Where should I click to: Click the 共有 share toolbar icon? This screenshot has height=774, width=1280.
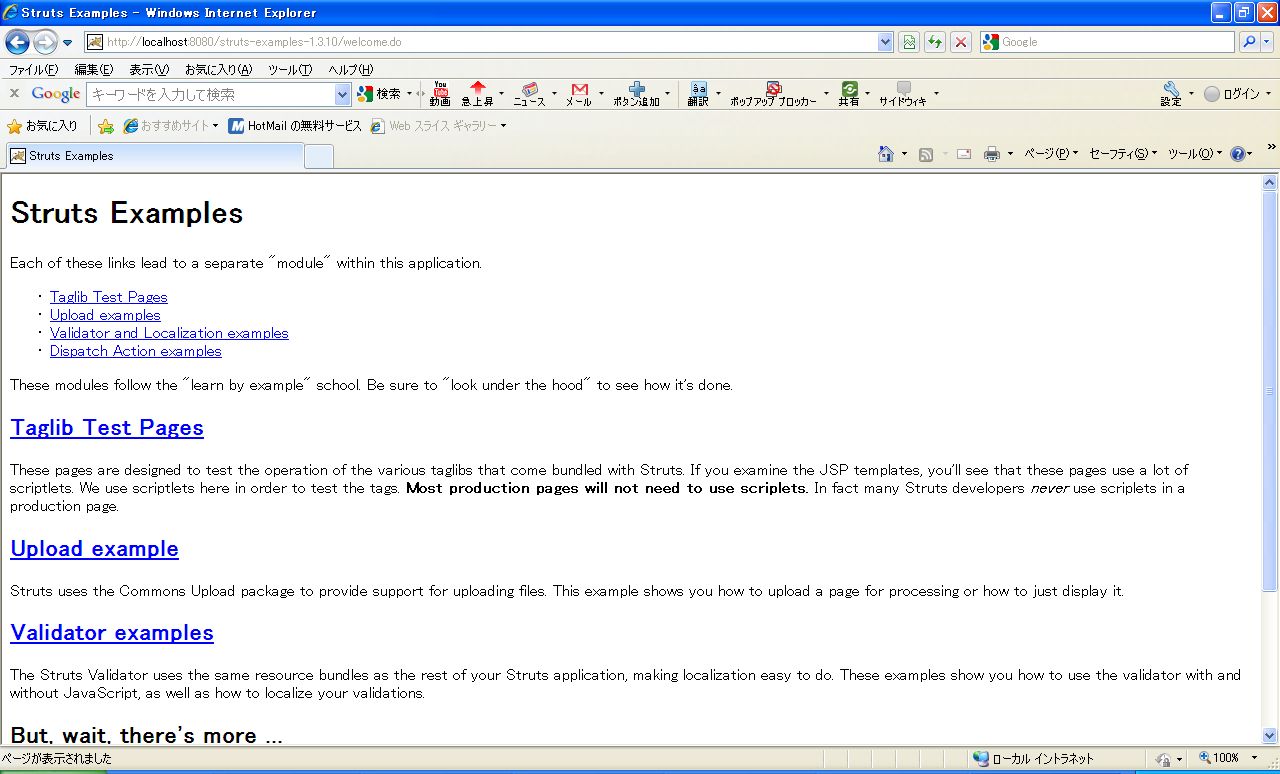click(x=849, y=94)
